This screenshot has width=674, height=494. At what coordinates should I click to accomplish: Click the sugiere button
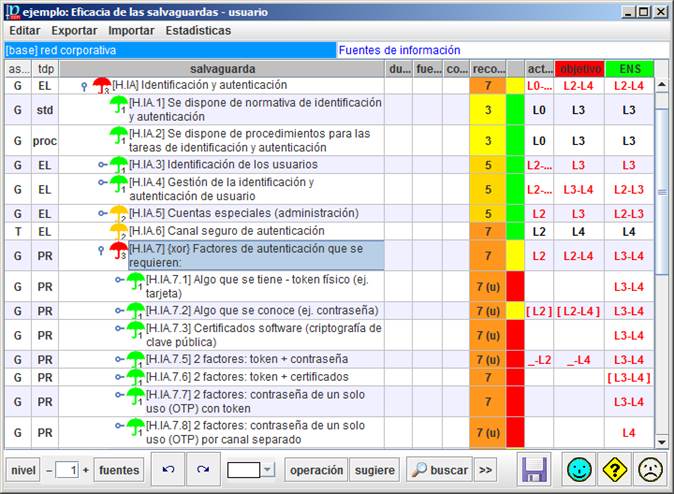tap(375, 470)
